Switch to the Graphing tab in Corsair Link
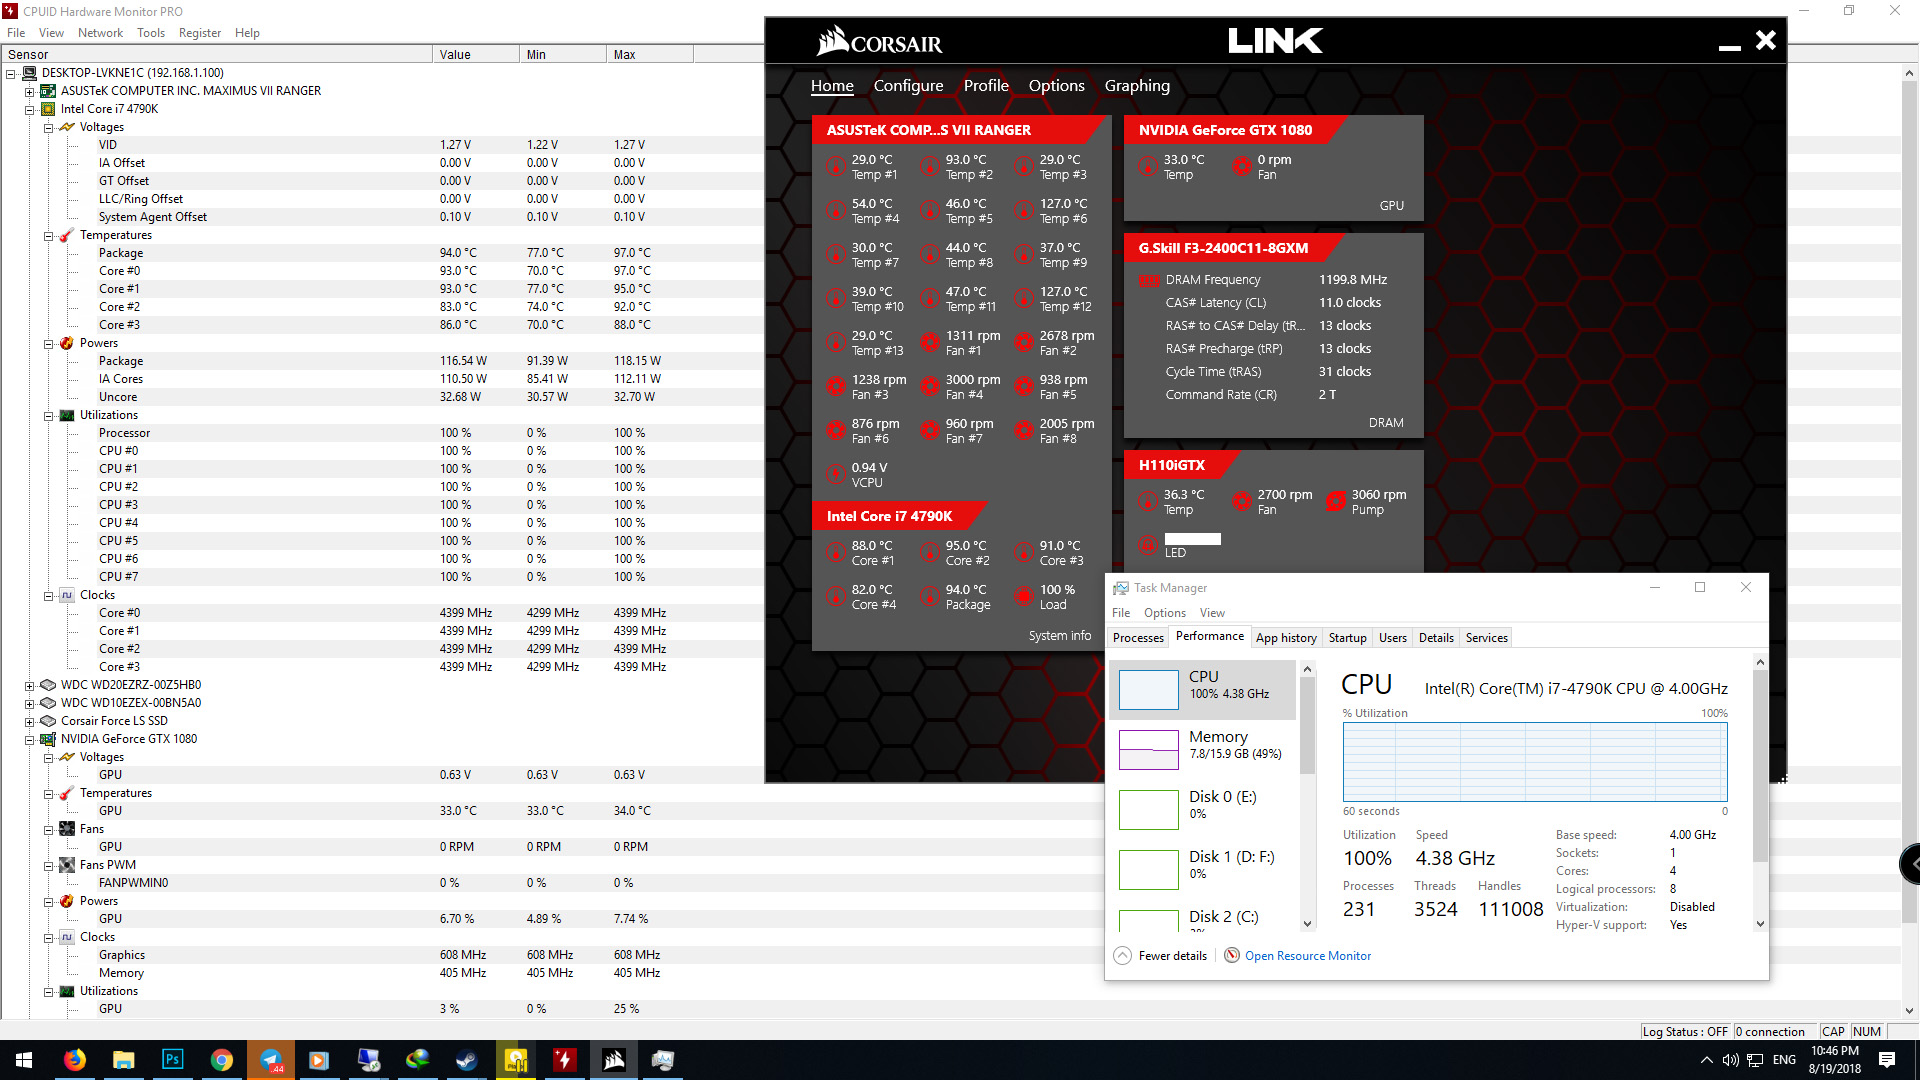 pyautogui.click(x=1137, y=86)
